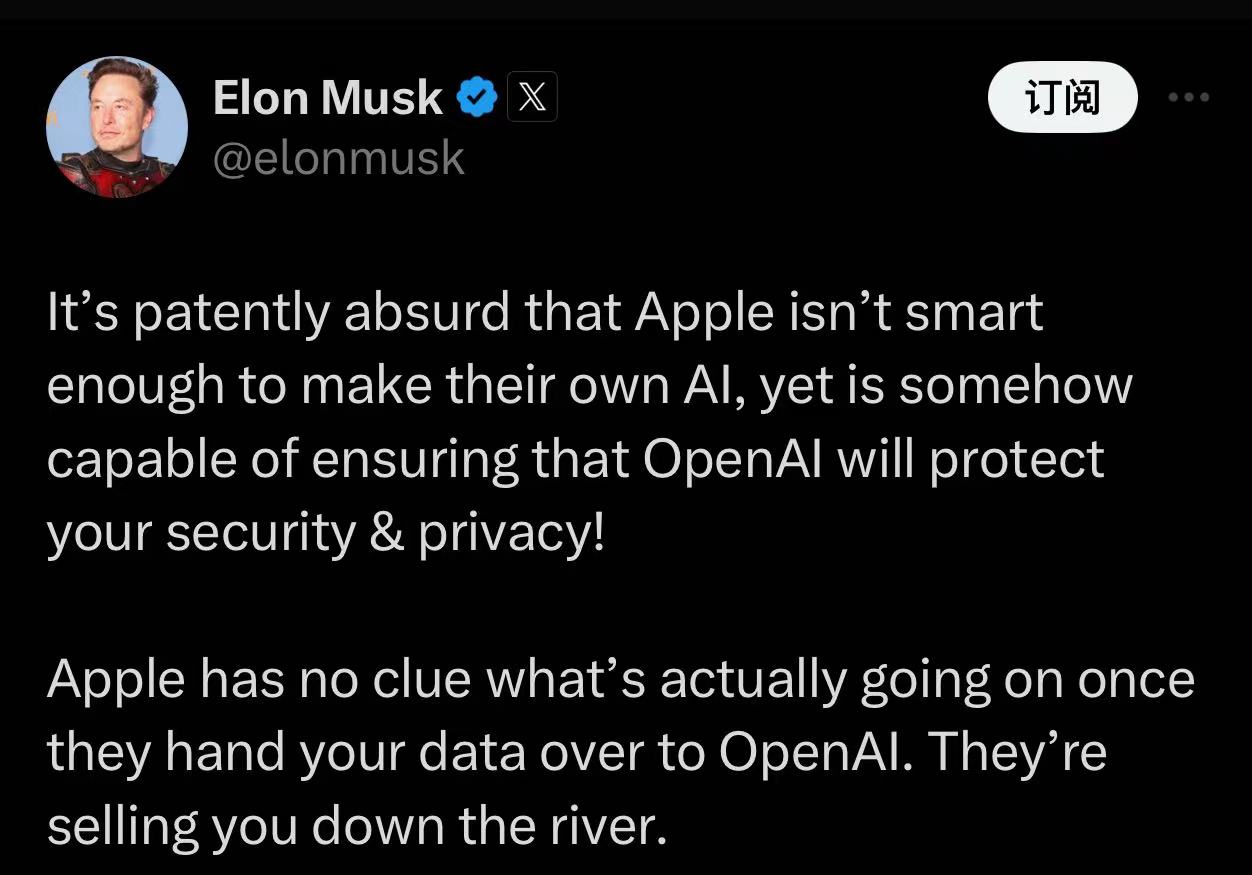Click the line "they hand your data over"
Screen dimensions: 1252x875
577,753
